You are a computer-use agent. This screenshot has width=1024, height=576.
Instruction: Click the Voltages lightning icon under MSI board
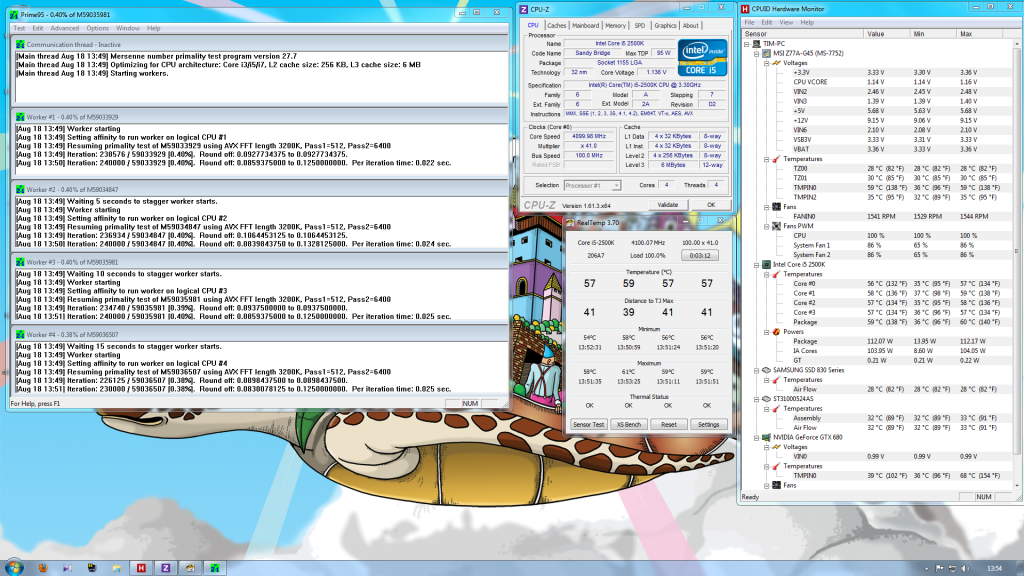776,63
